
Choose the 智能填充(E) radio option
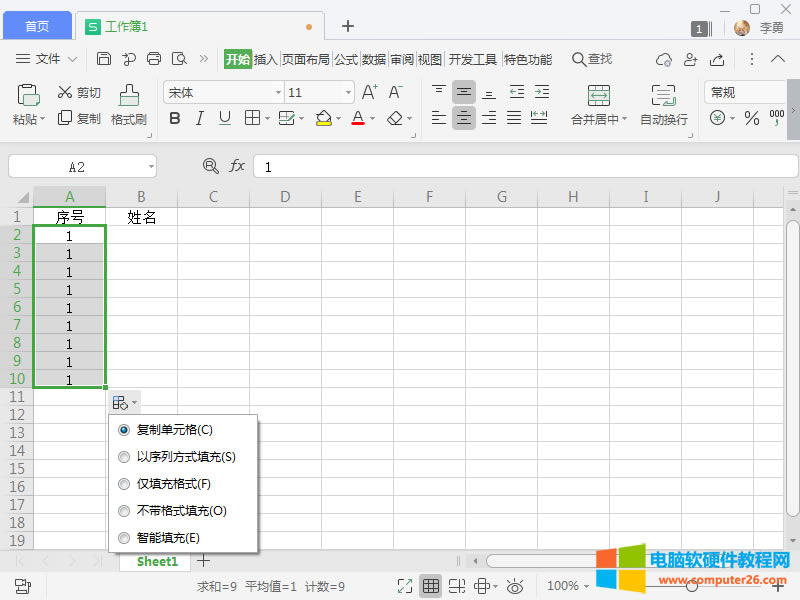[124, 538]
